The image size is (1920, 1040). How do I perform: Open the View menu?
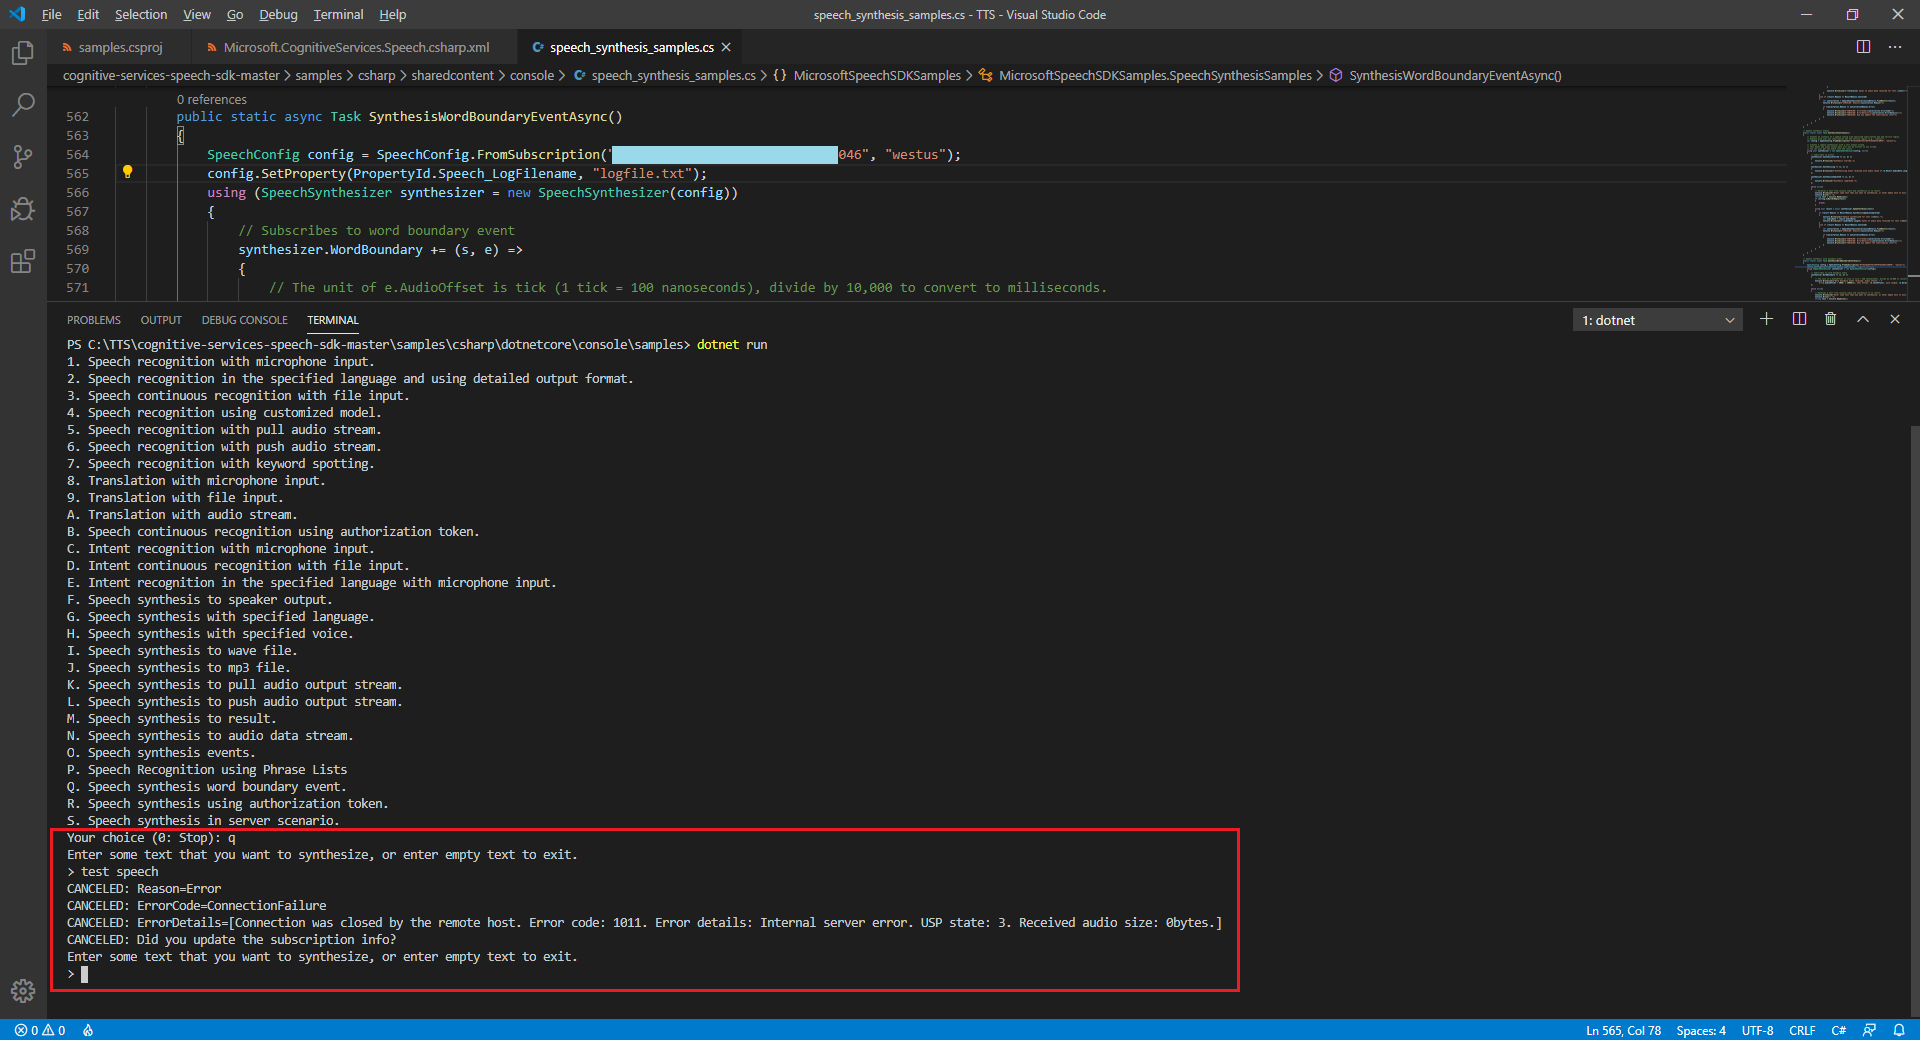(197, 14)
